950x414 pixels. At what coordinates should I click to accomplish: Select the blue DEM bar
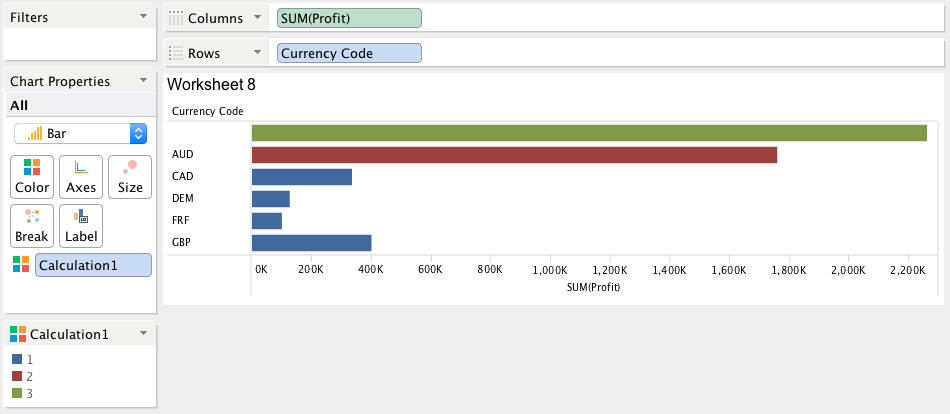271,199
